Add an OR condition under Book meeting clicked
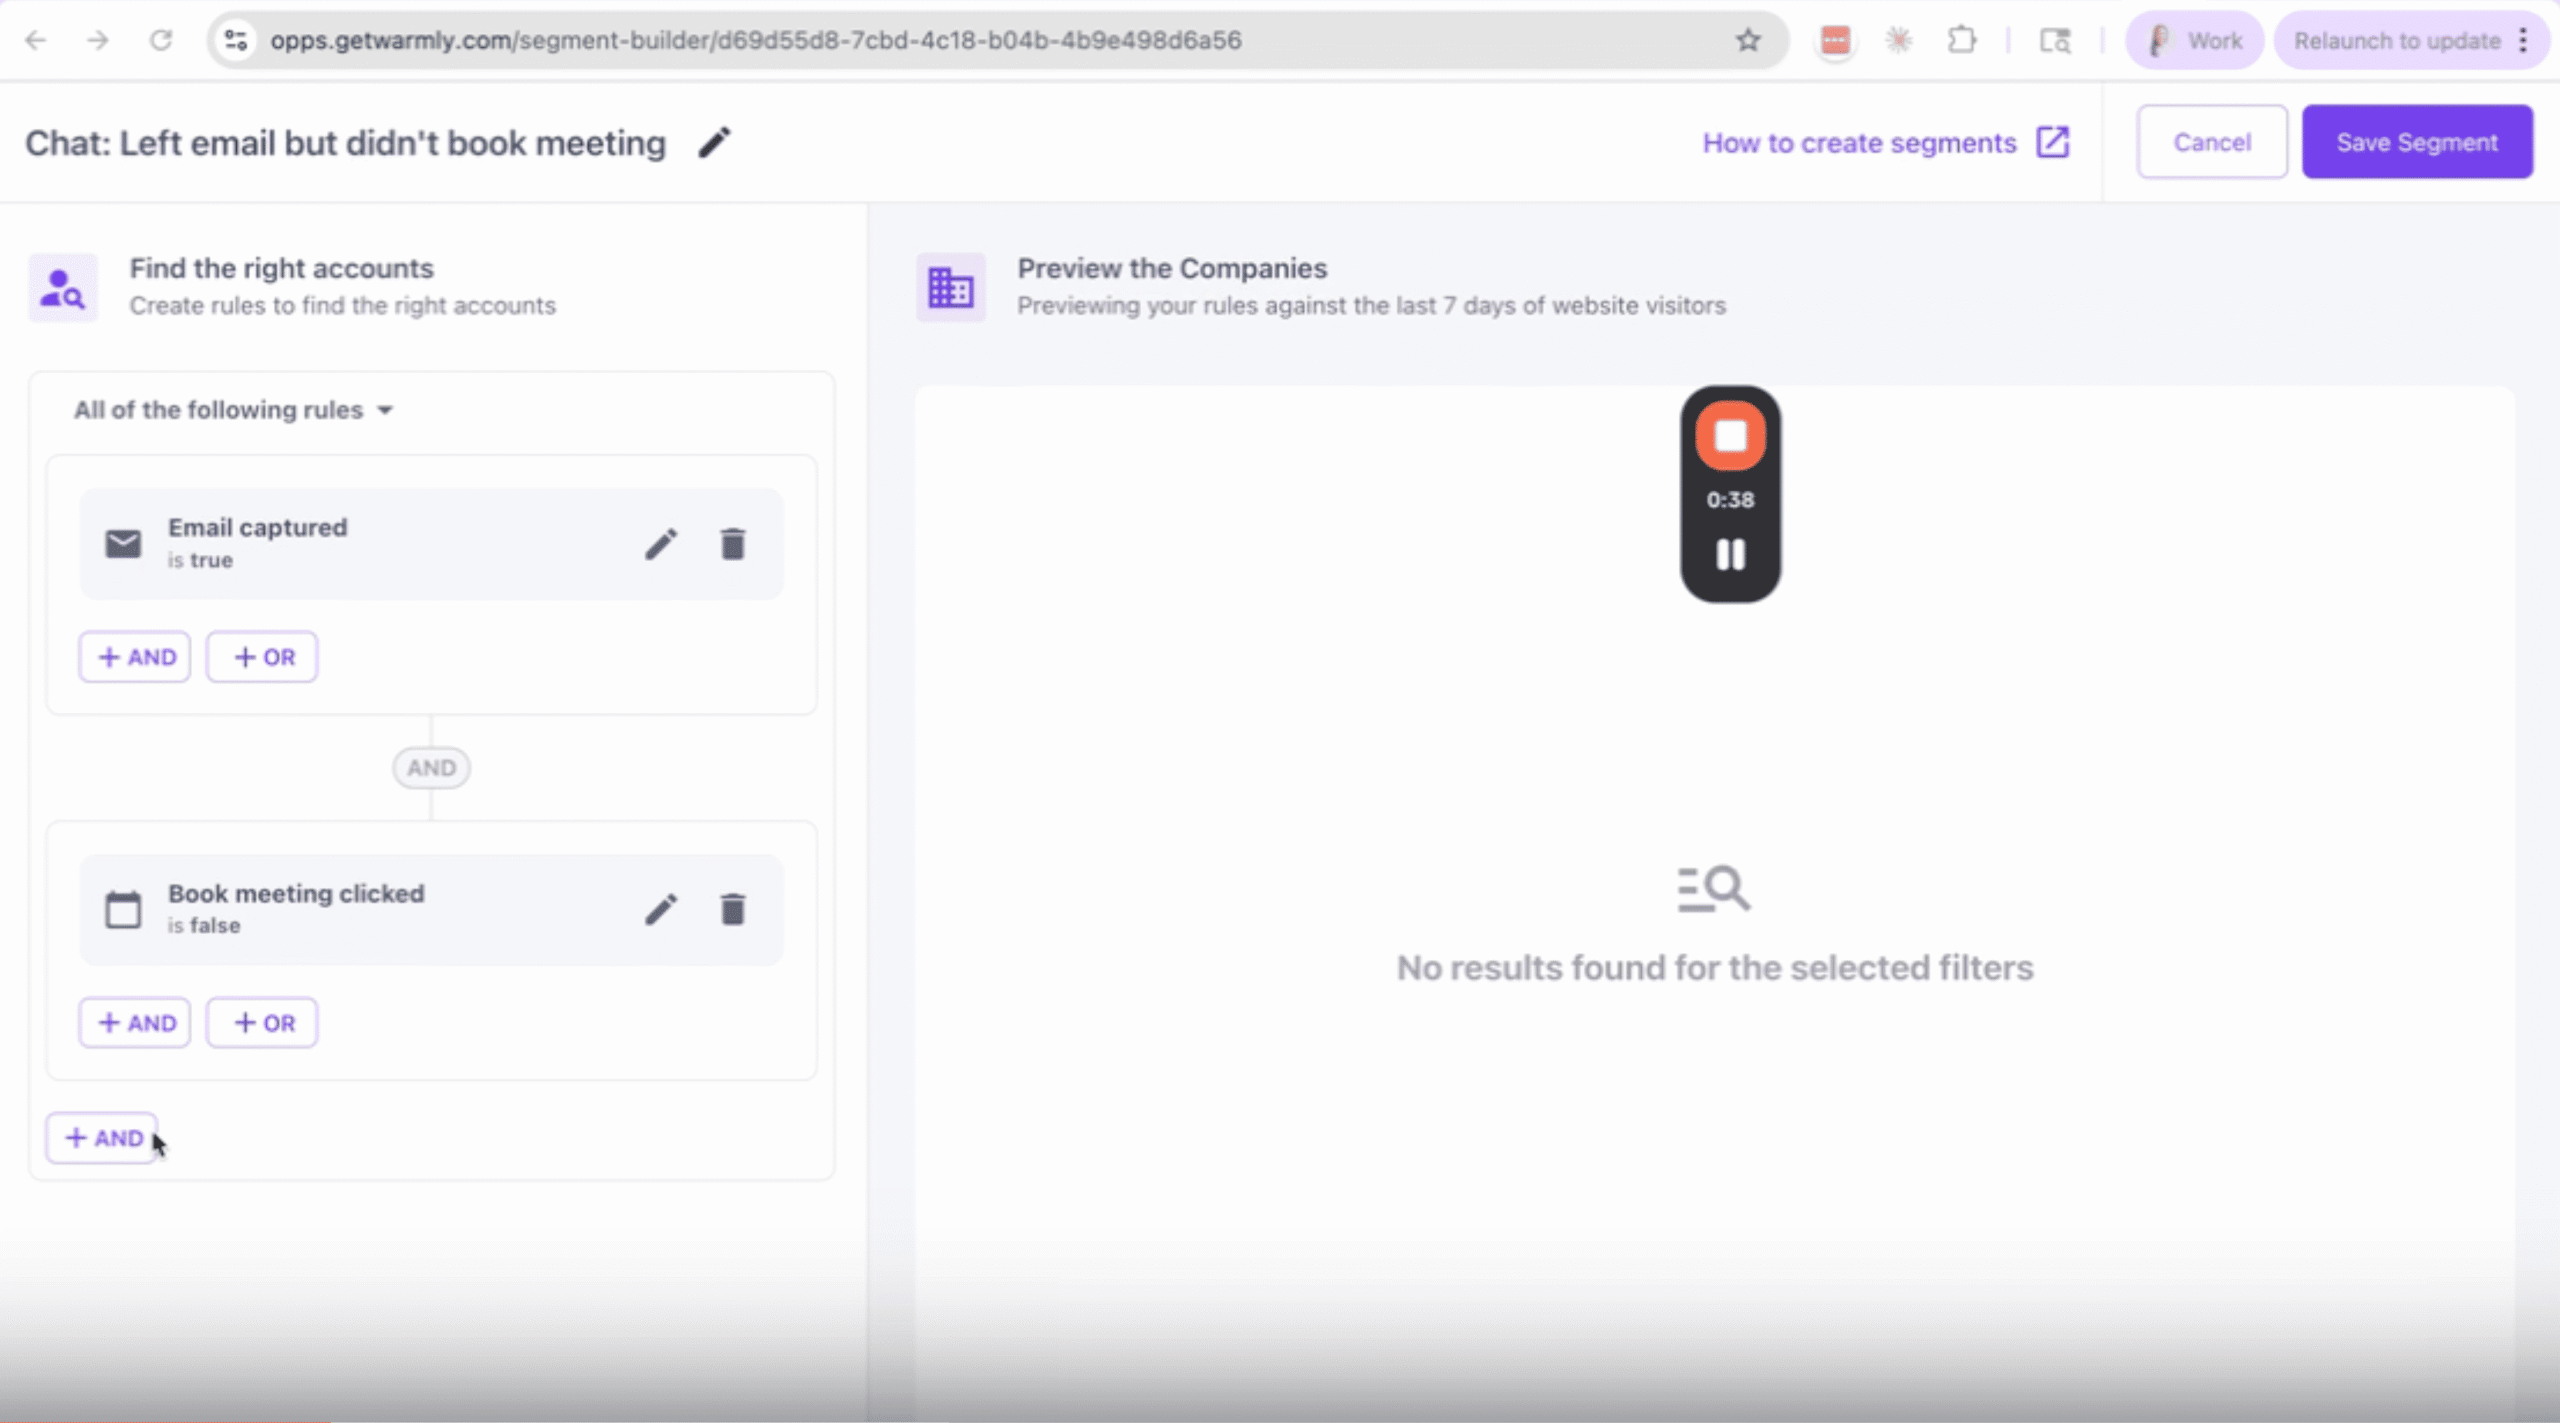This screenshot has height=1423, width=2560. click(x=262, y=1023)
